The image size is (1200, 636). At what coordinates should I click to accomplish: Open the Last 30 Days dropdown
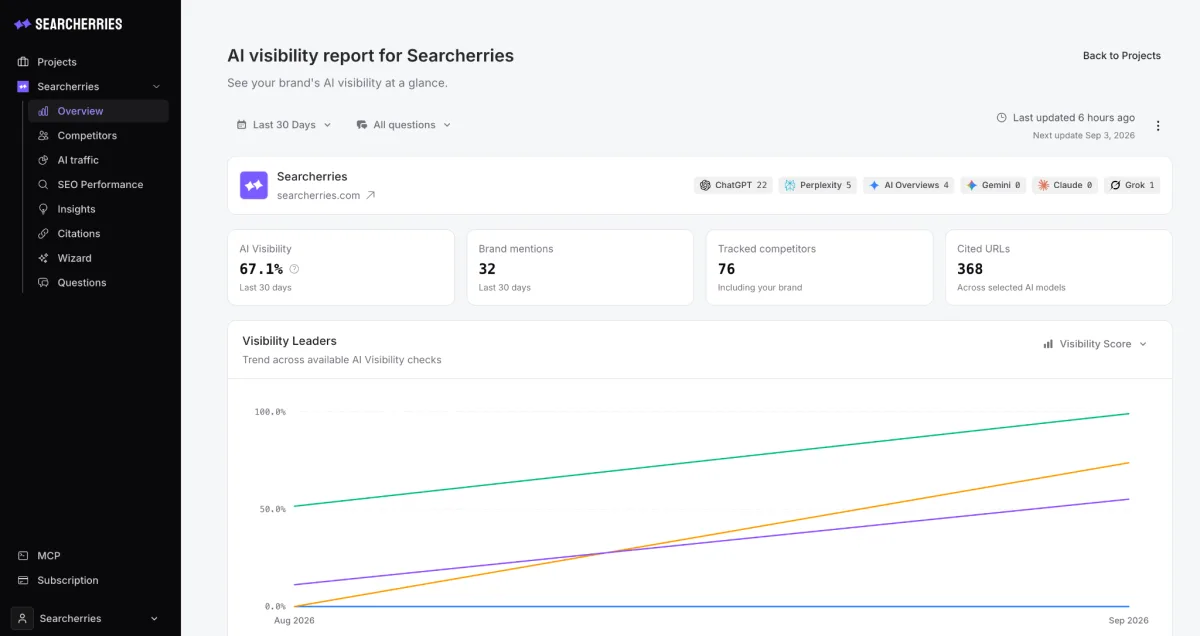click(x=284, y=125)
